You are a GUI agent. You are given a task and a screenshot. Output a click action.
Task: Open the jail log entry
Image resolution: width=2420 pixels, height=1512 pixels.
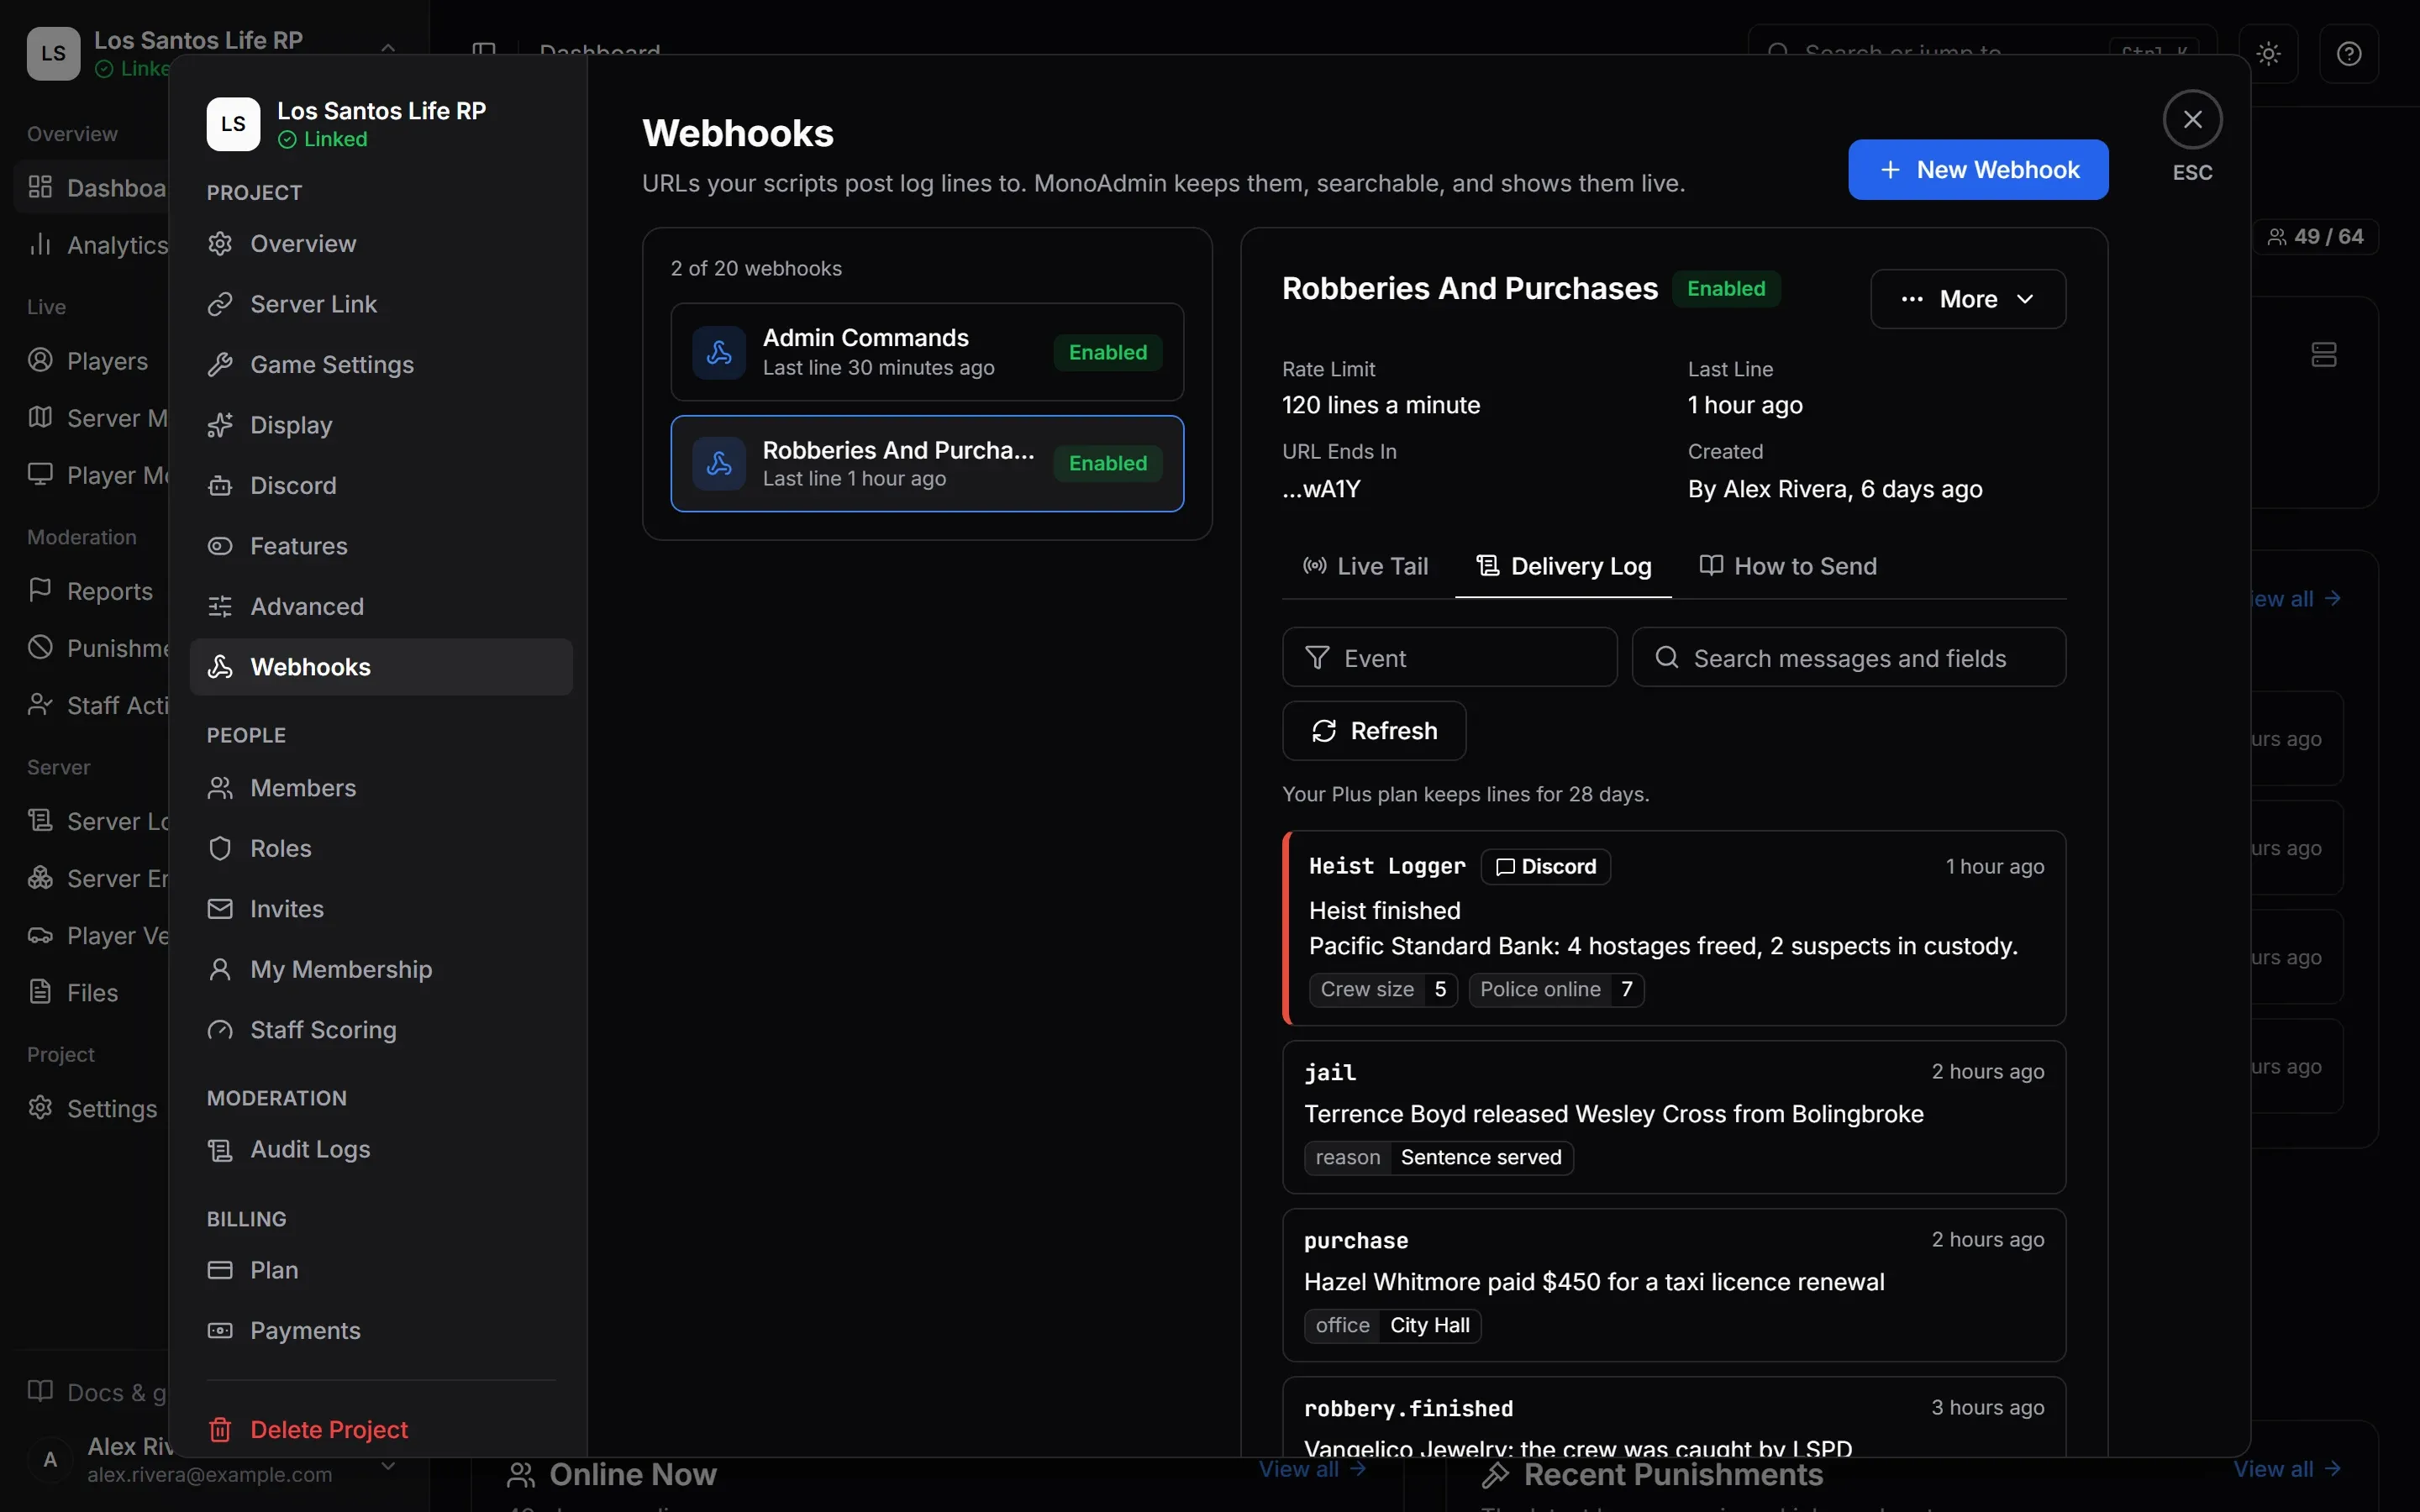[1674, 1117]
